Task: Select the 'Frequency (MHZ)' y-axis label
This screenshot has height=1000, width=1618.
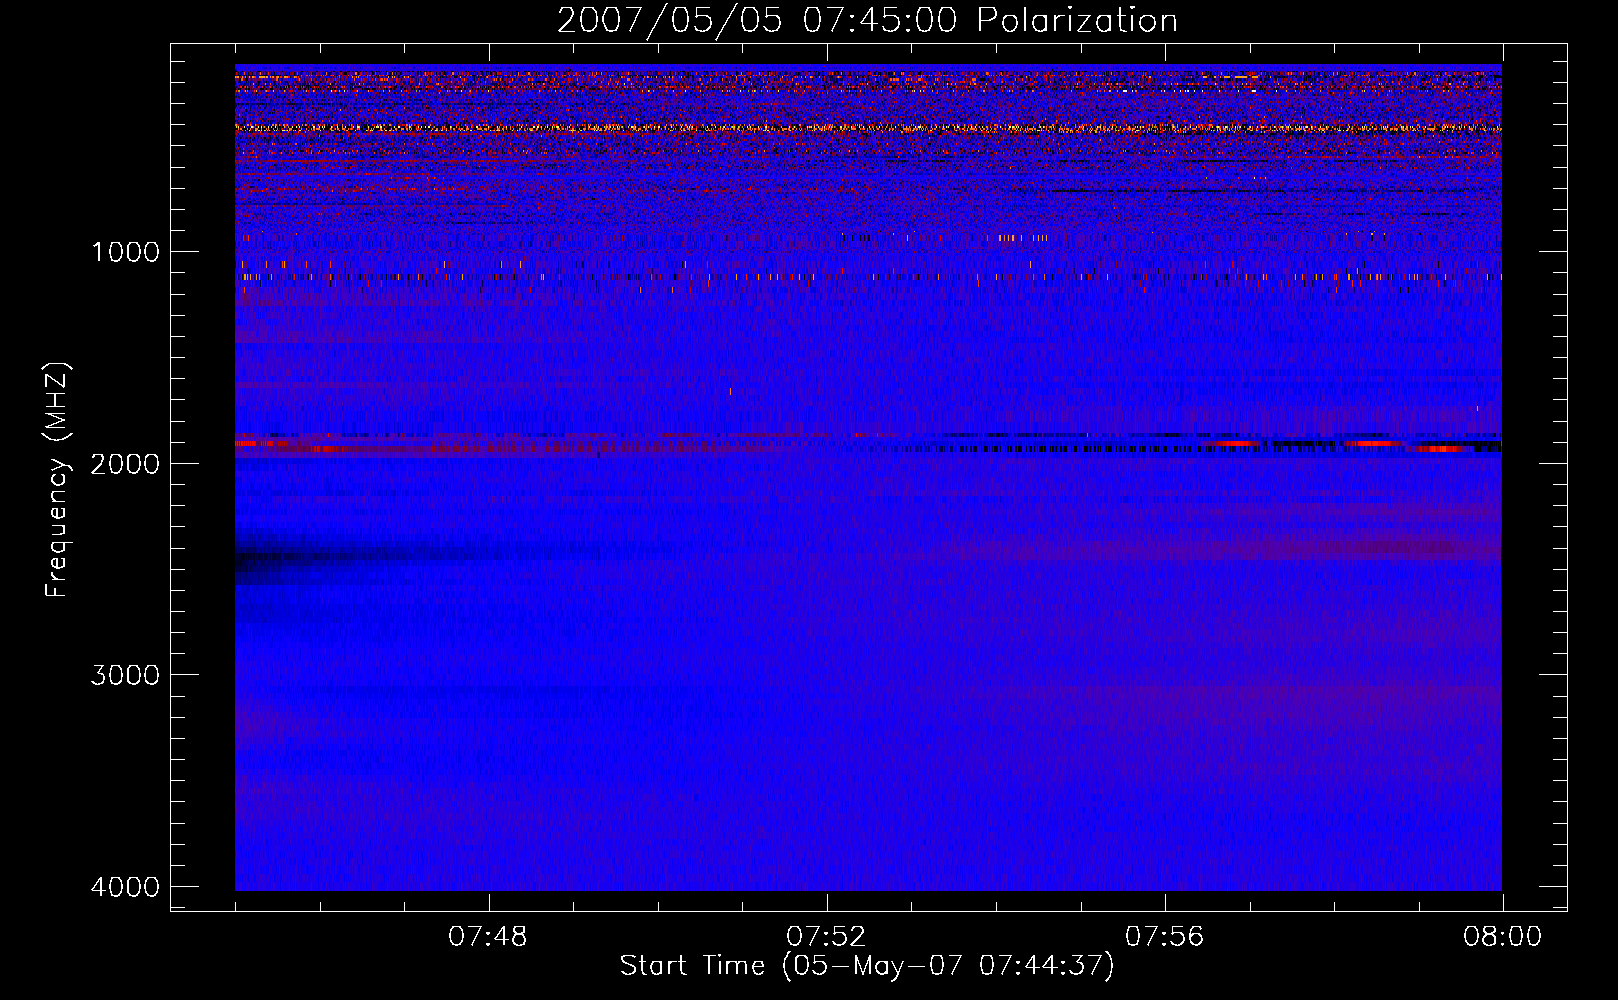Action: click(58, 480)
